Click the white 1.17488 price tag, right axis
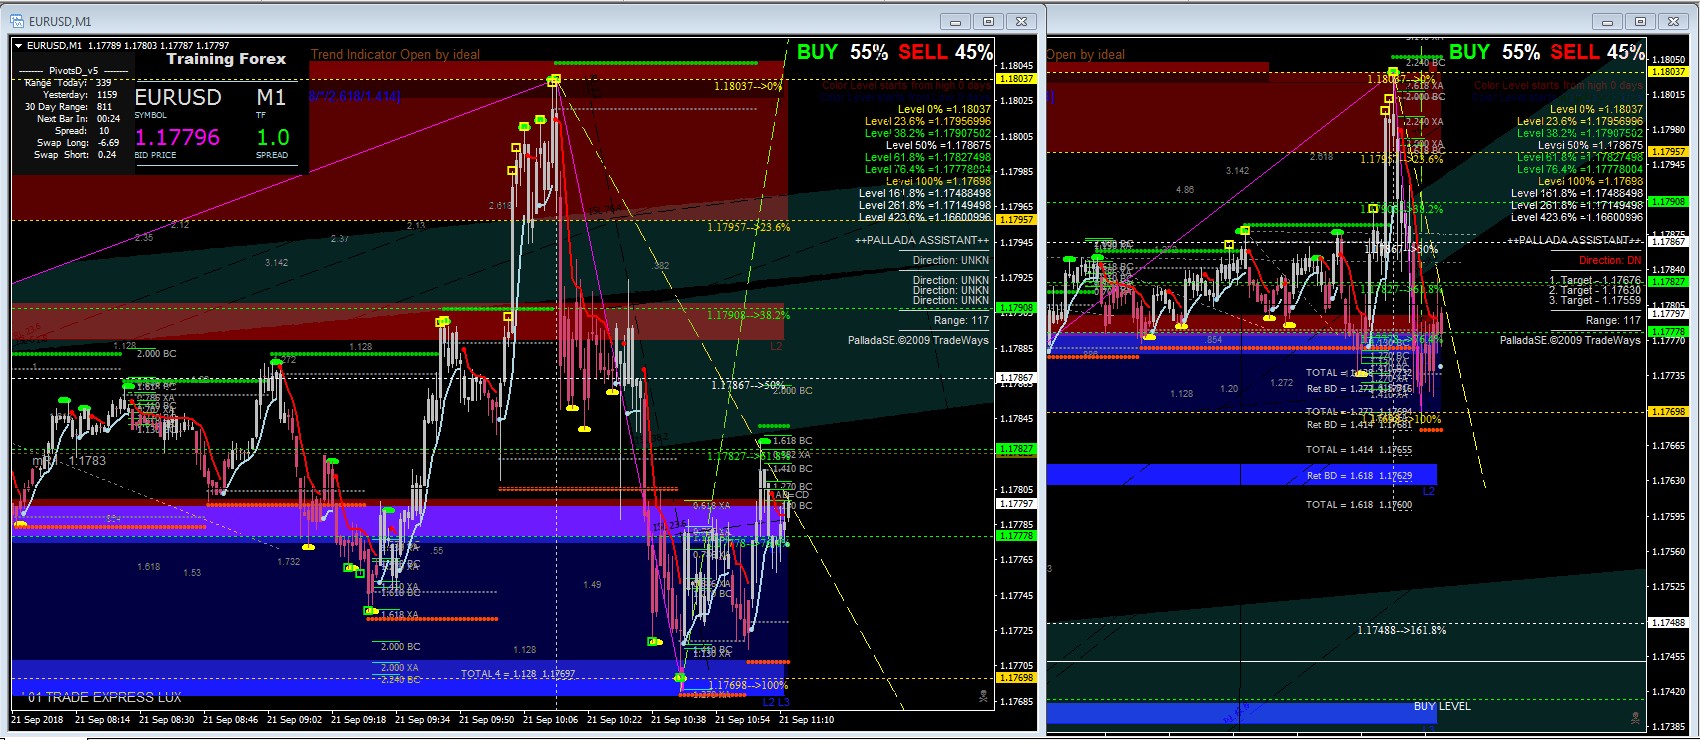The height and width of the screenshot is (740, 1700). [1669, 623]
